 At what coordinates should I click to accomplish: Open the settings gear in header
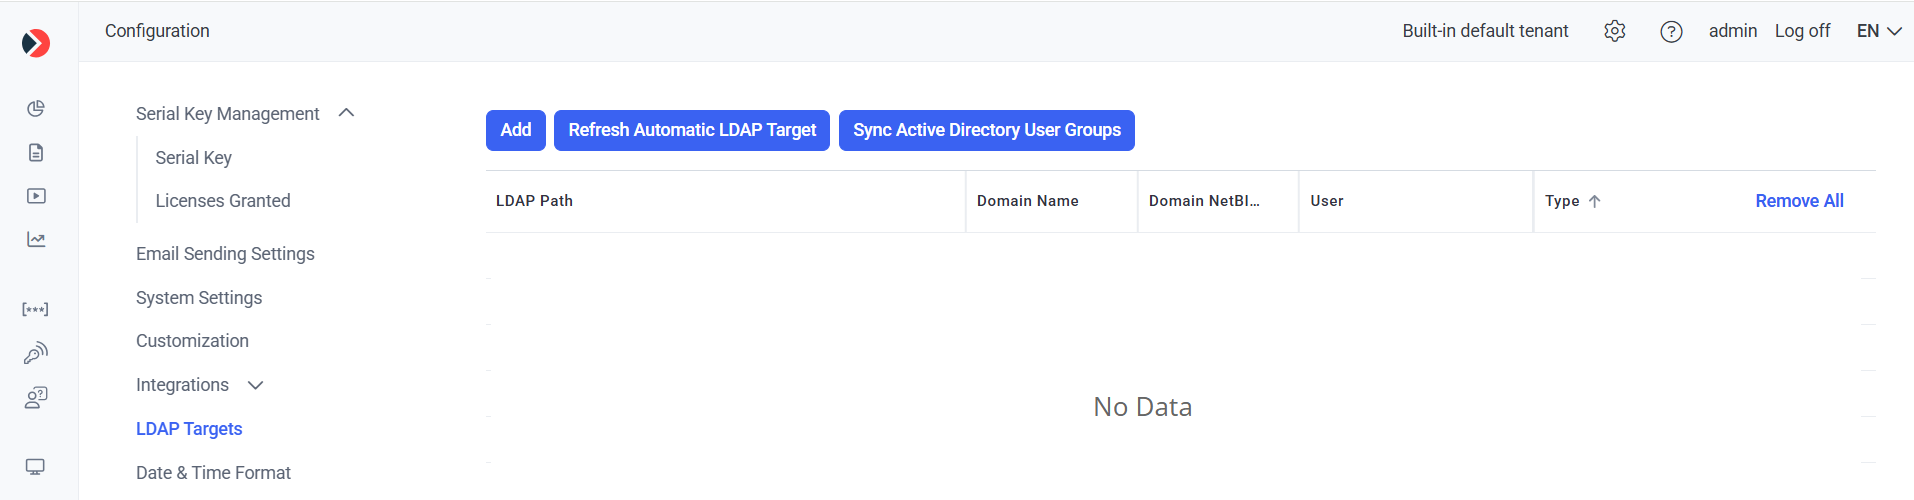pyautogui.click(x=1614, y=31)
